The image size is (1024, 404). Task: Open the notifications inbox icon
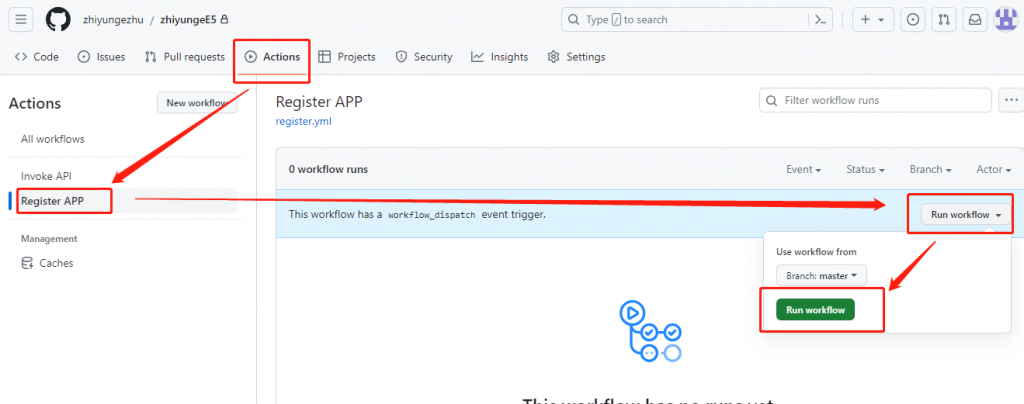[x=974, y=19]
